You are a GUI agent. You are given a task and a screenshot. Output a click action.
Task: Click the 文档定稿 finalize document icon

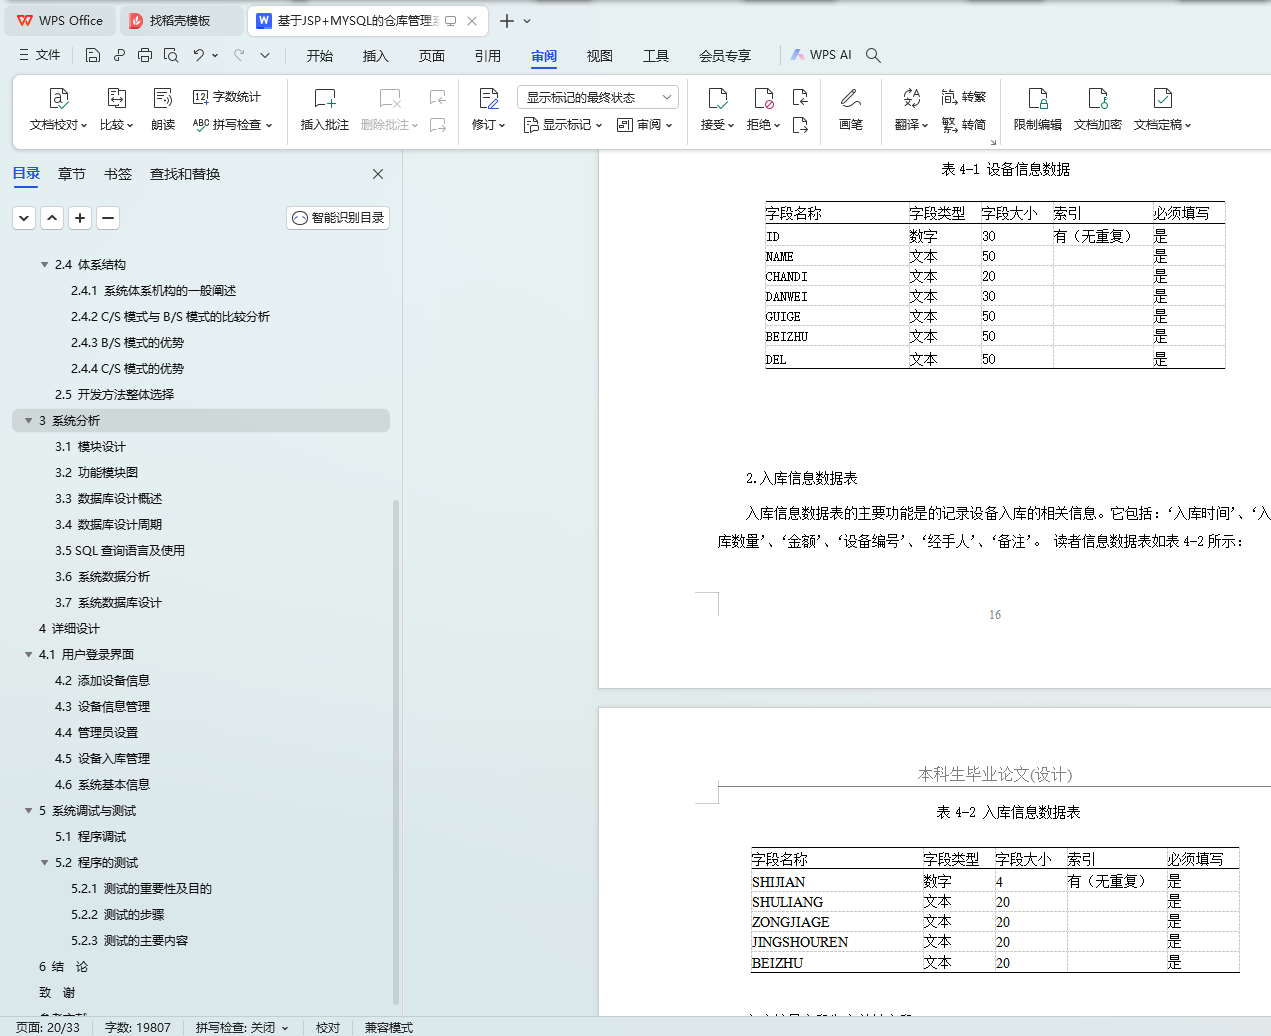(x=1162, y=98)
